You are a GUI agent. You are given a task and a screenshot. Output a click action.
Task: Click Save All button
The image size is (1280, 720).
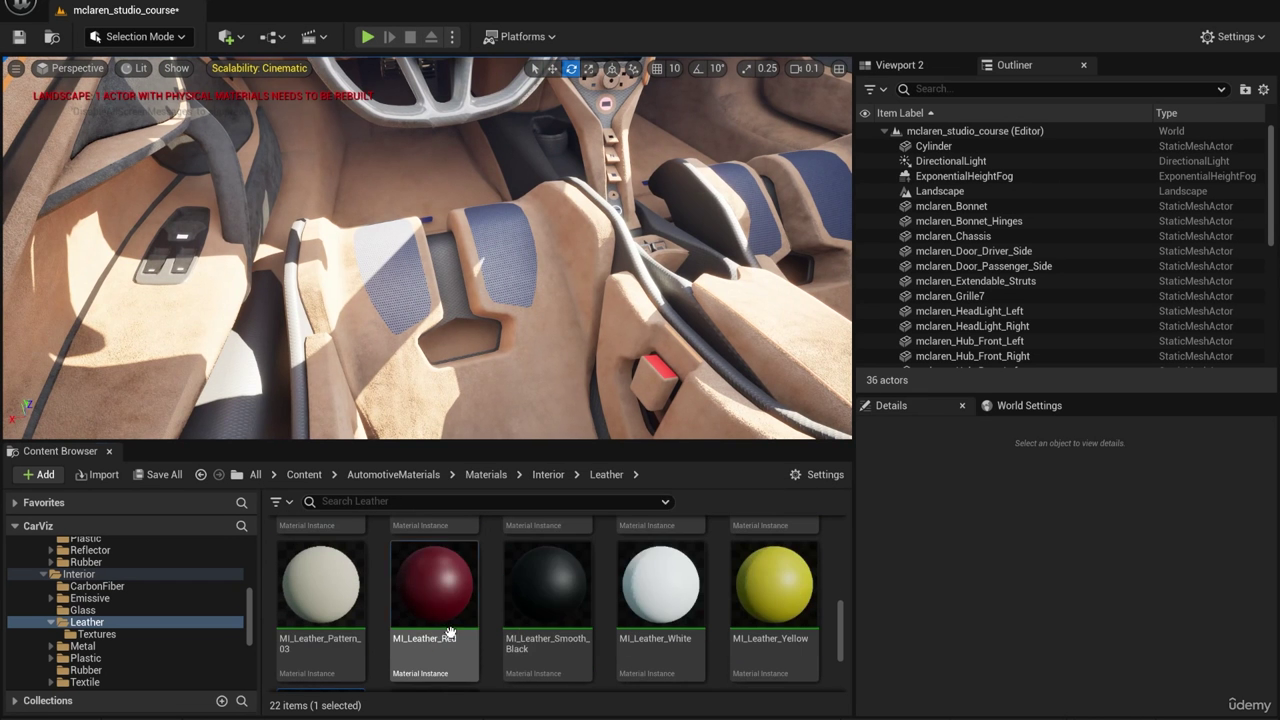(x=158, y=475)
